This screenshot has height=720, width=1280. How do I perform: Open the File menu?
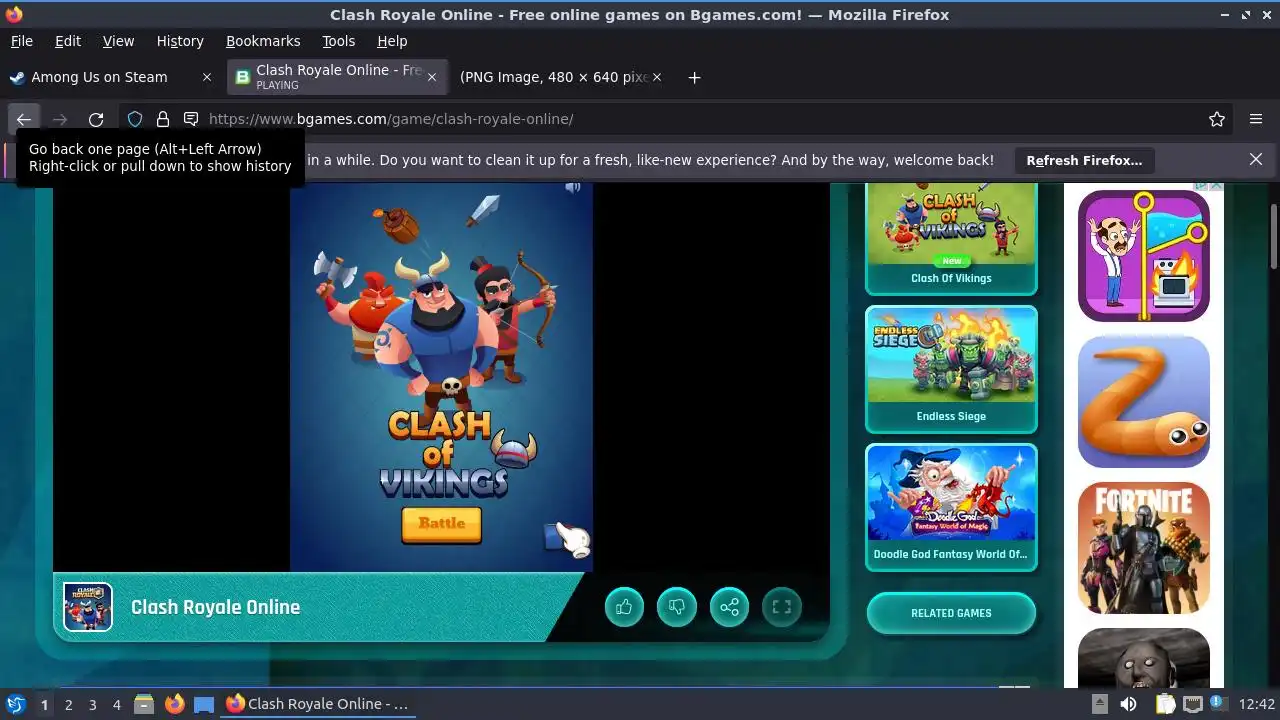coord(21,41)
